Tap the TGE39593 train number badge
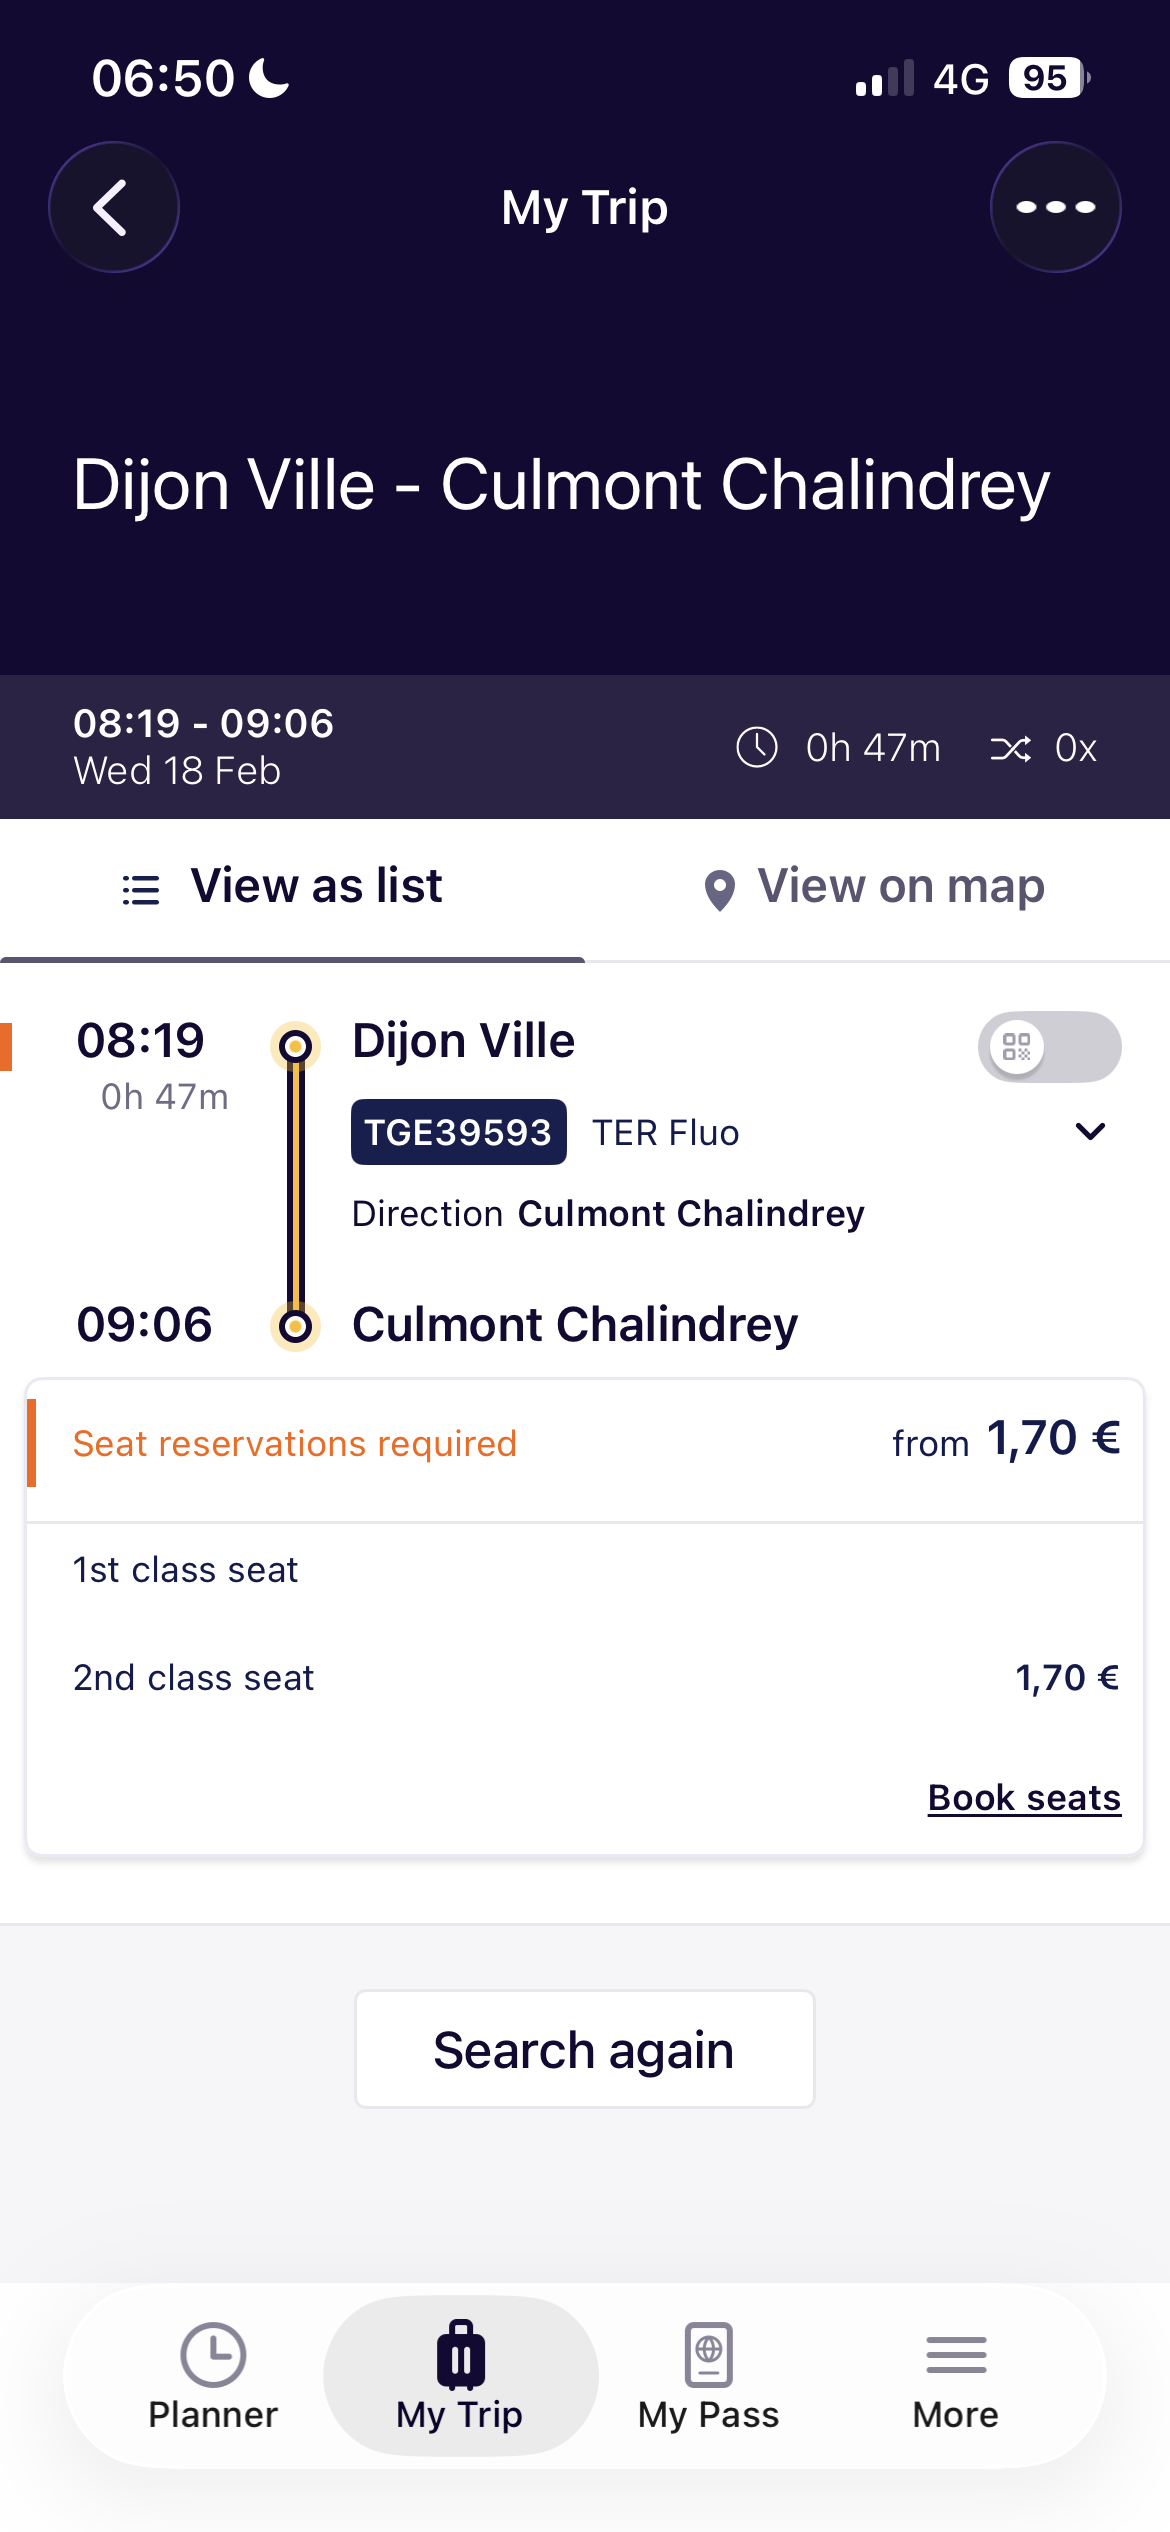The width and height of the screenshot is (1170, 2532). 458,1132
